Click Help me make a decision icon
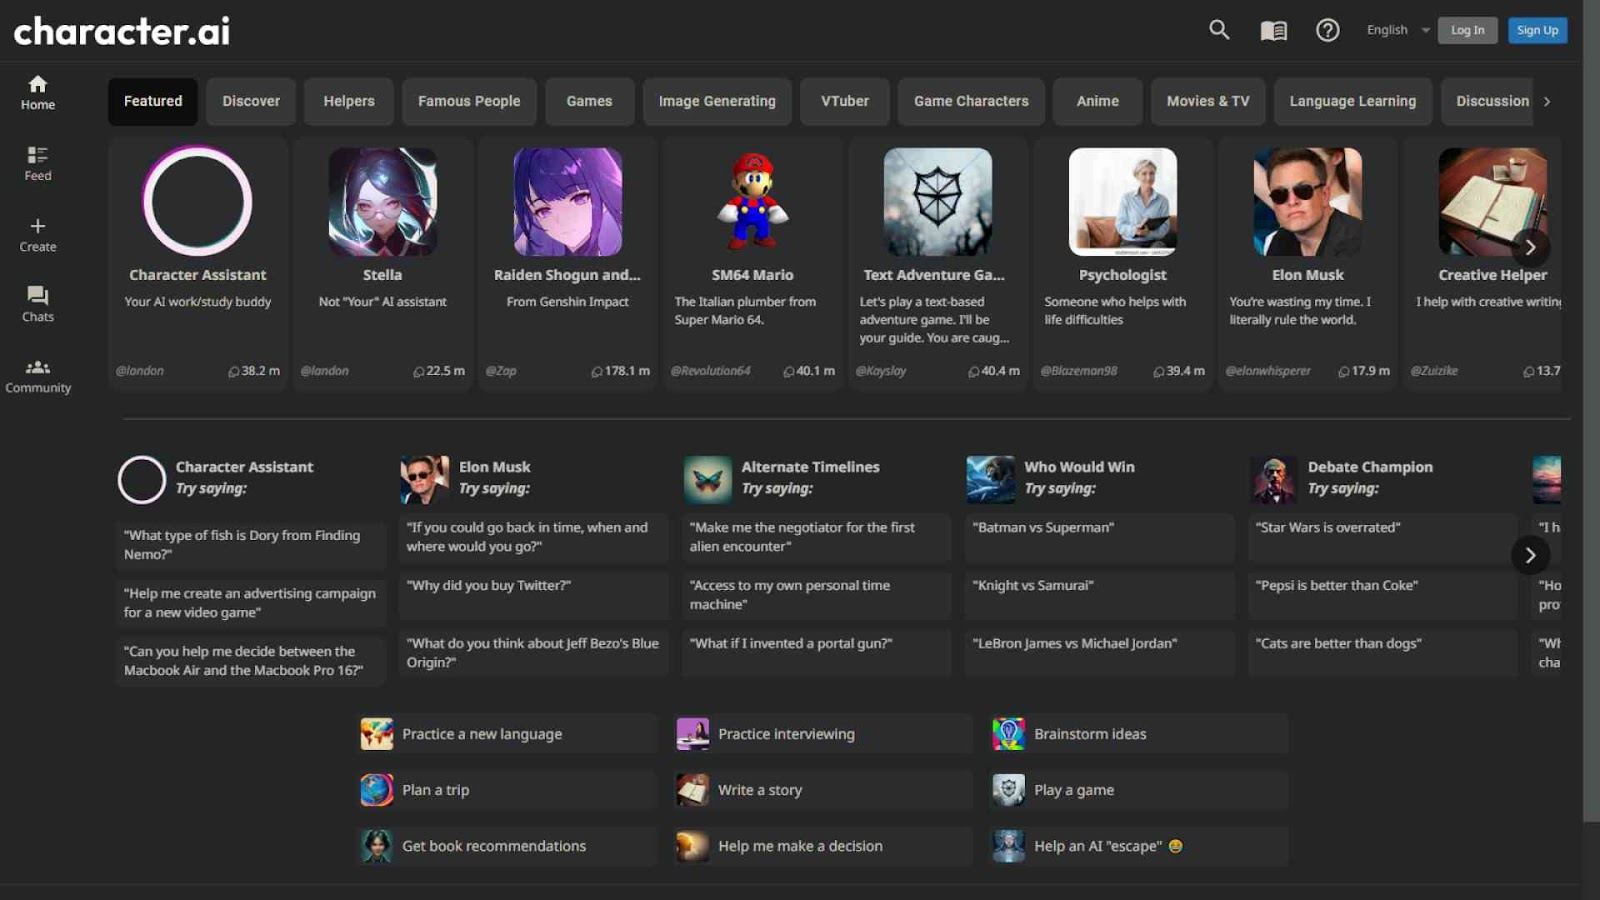Screen dimensions: 1600x900 point(693,846)
